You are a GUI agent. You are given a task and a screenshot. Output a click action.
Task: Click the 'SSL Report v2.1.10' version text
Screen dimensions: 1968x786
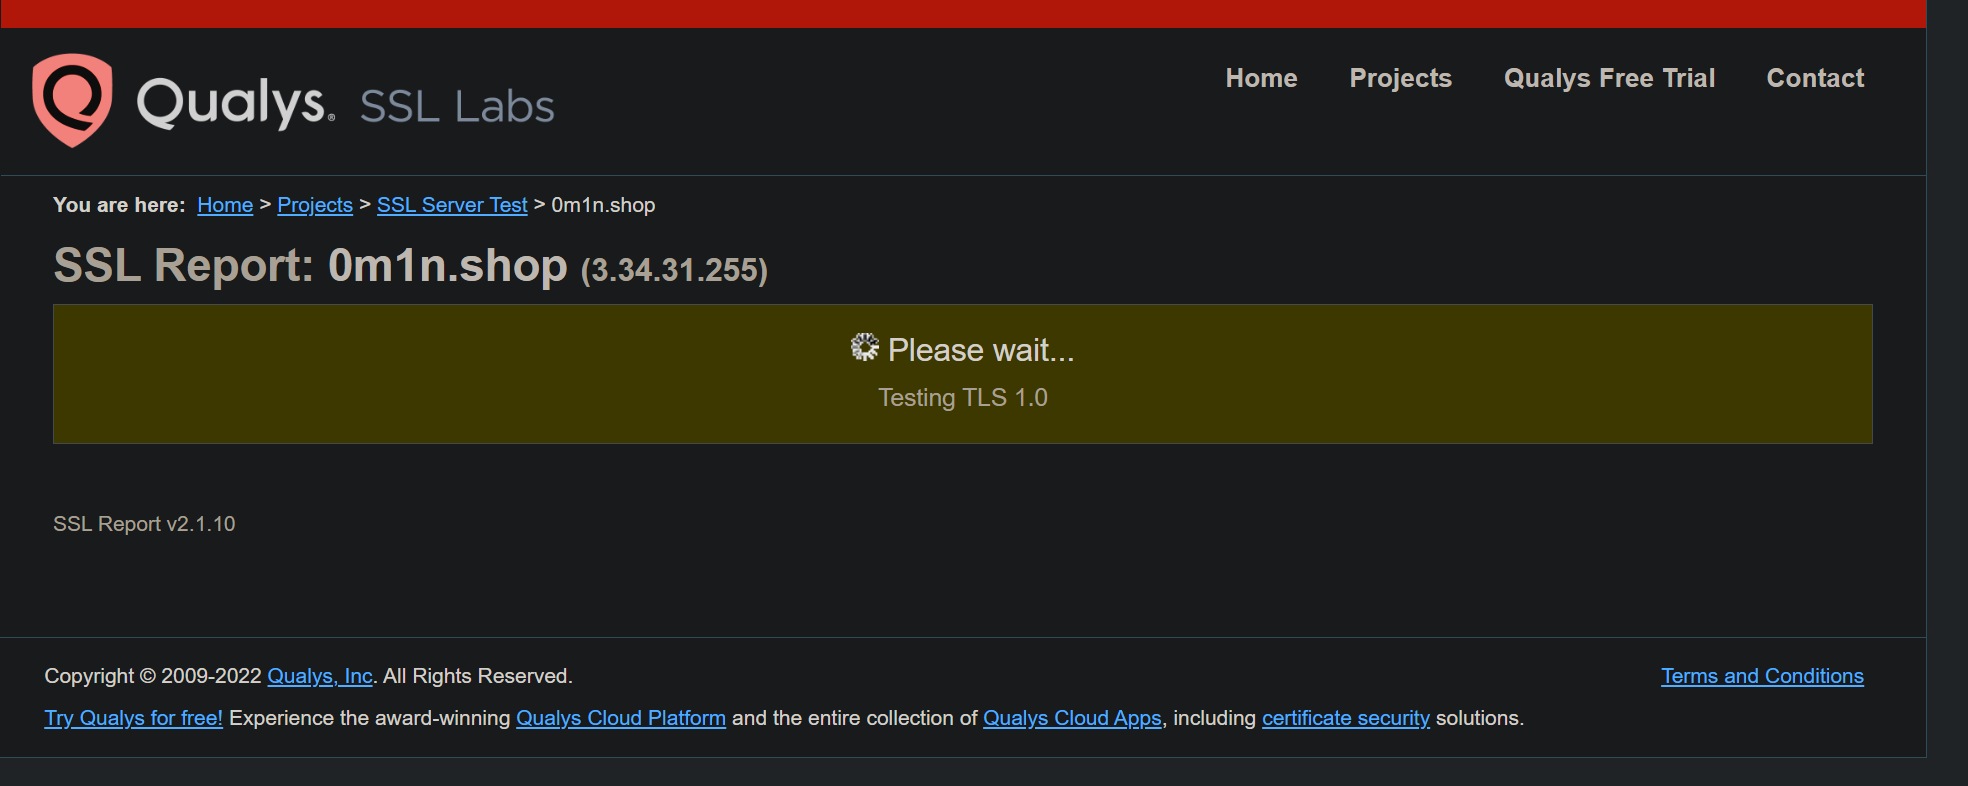tap(144, 524)
